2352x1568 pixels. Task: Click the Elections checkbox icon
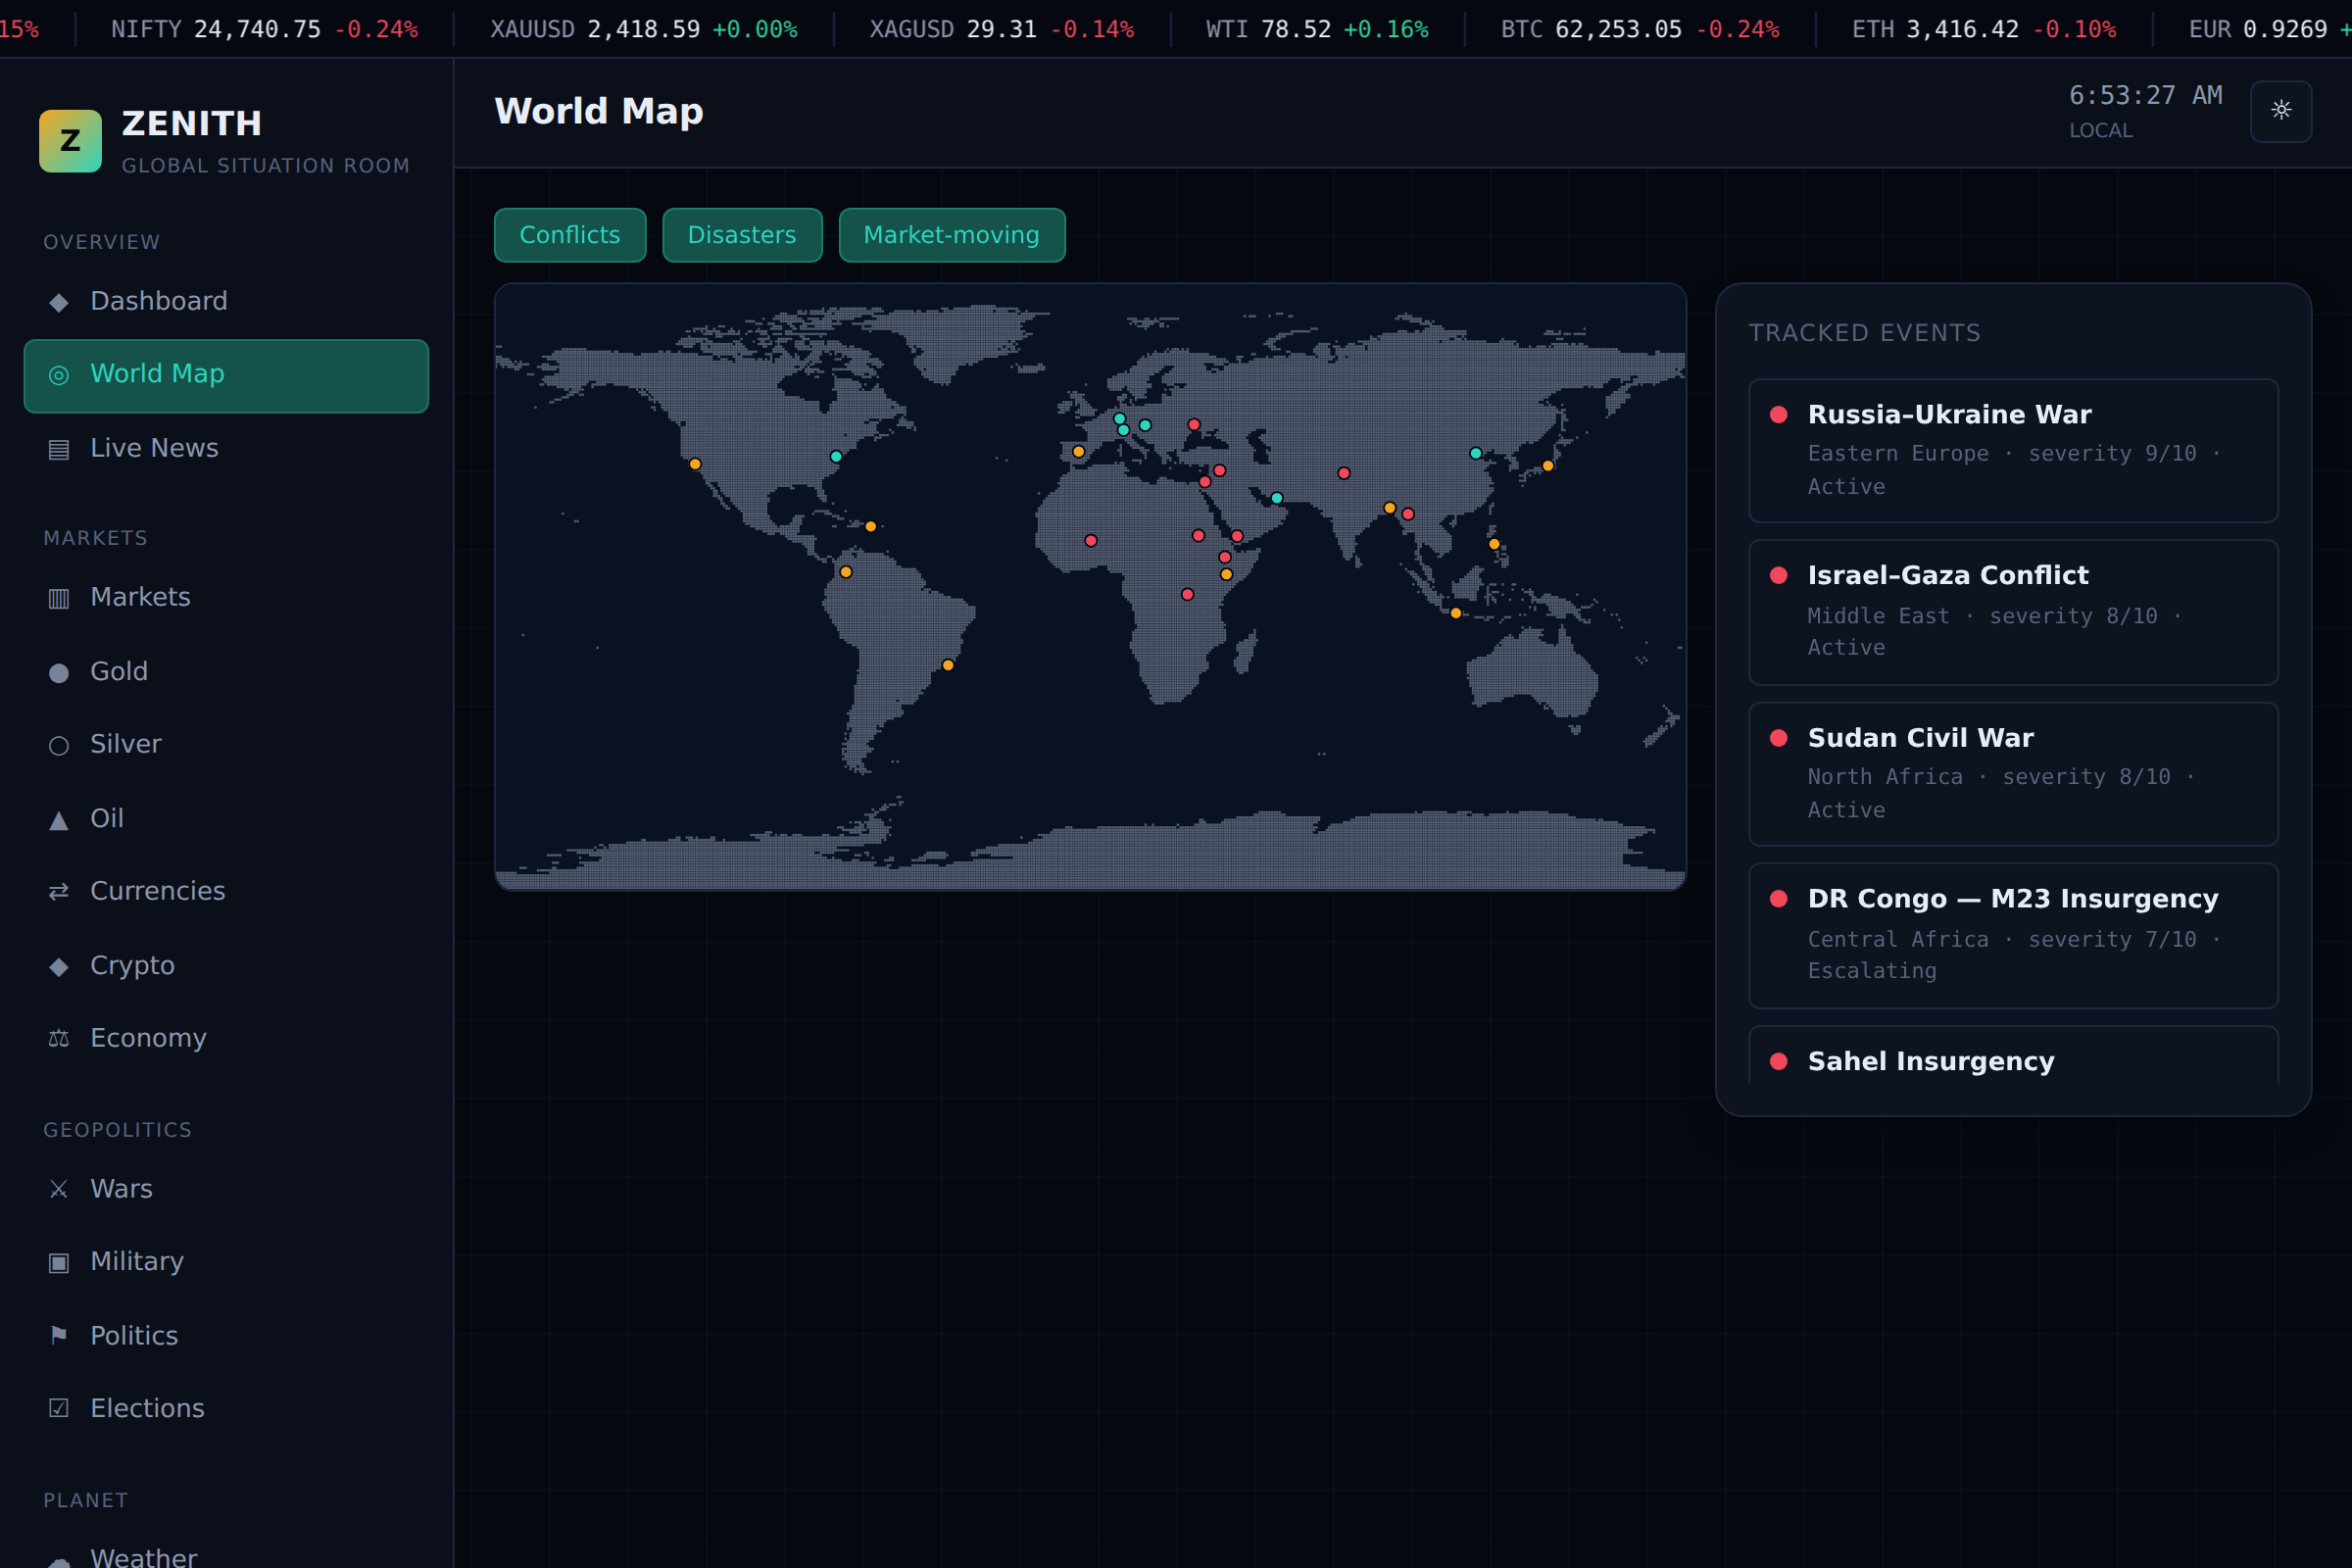(x=59, y=1409)
